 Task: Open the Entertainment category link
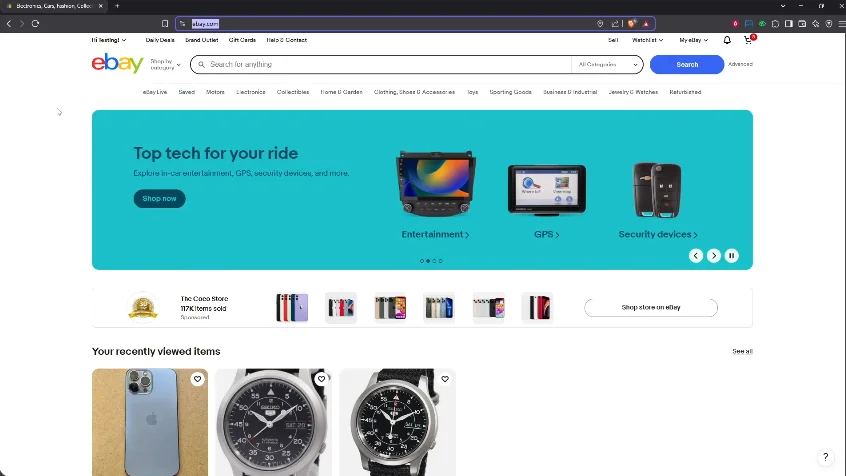[435, 234]
